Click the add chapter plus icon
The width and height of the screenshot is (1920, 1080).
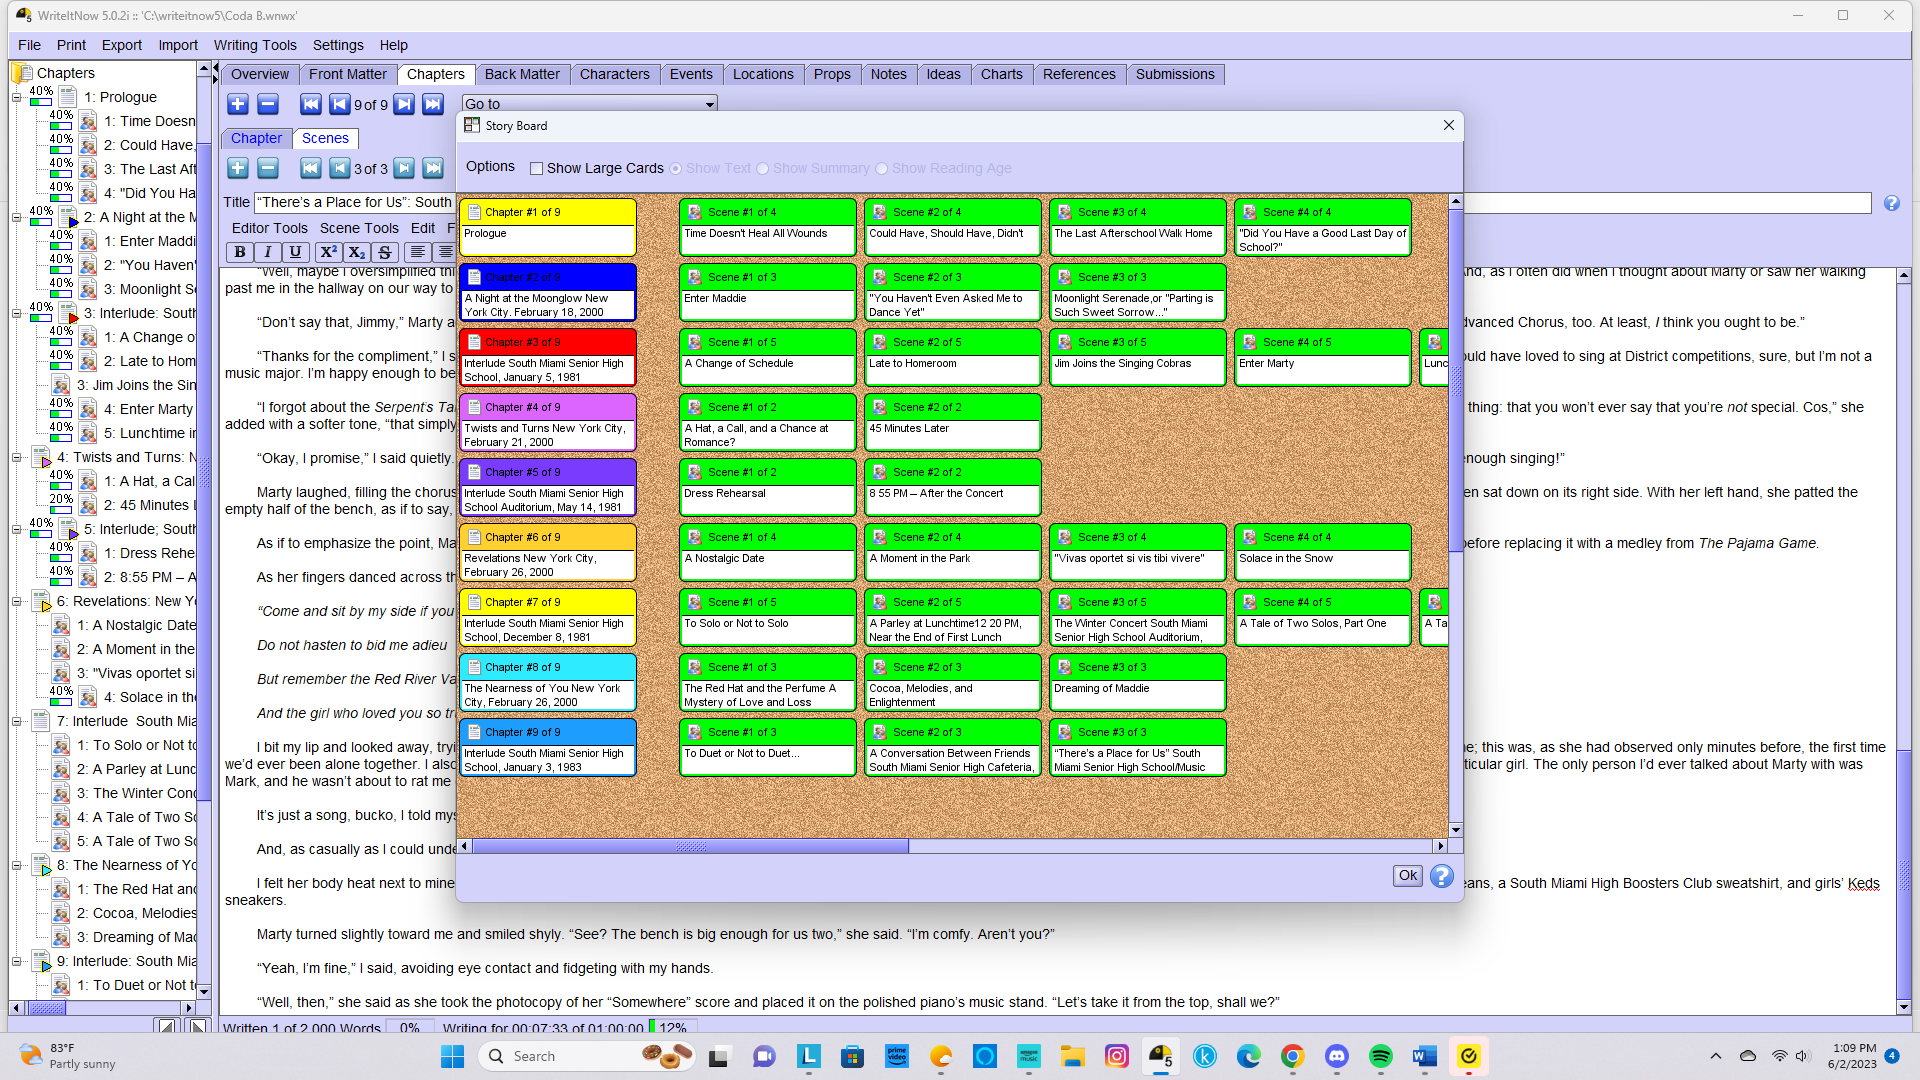238,104
